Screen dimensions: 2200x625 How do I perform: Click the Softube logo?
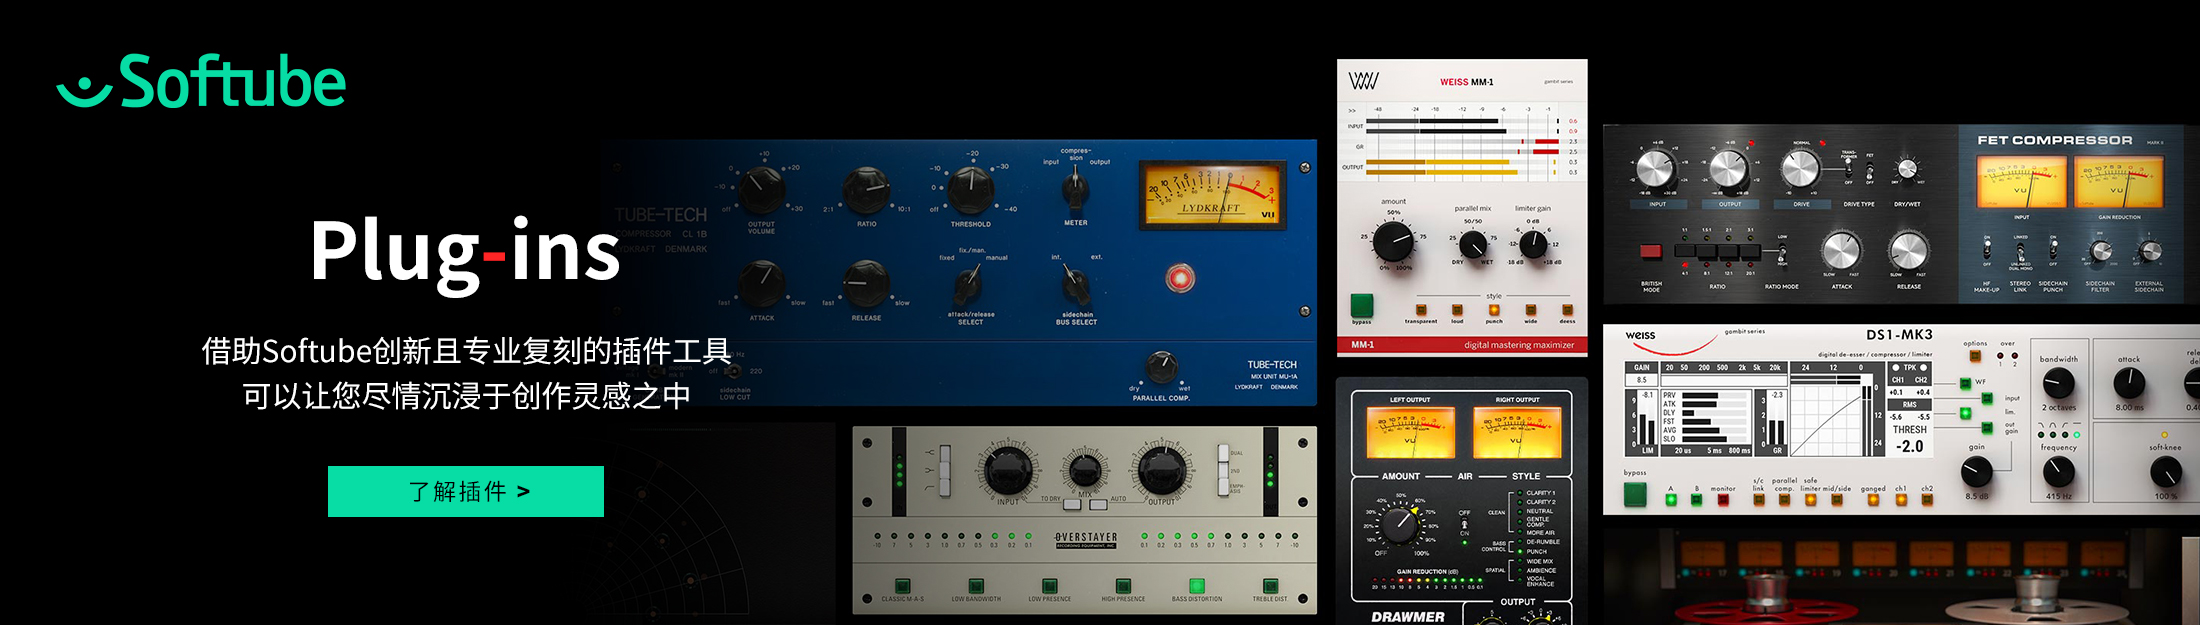coord(201,81)
